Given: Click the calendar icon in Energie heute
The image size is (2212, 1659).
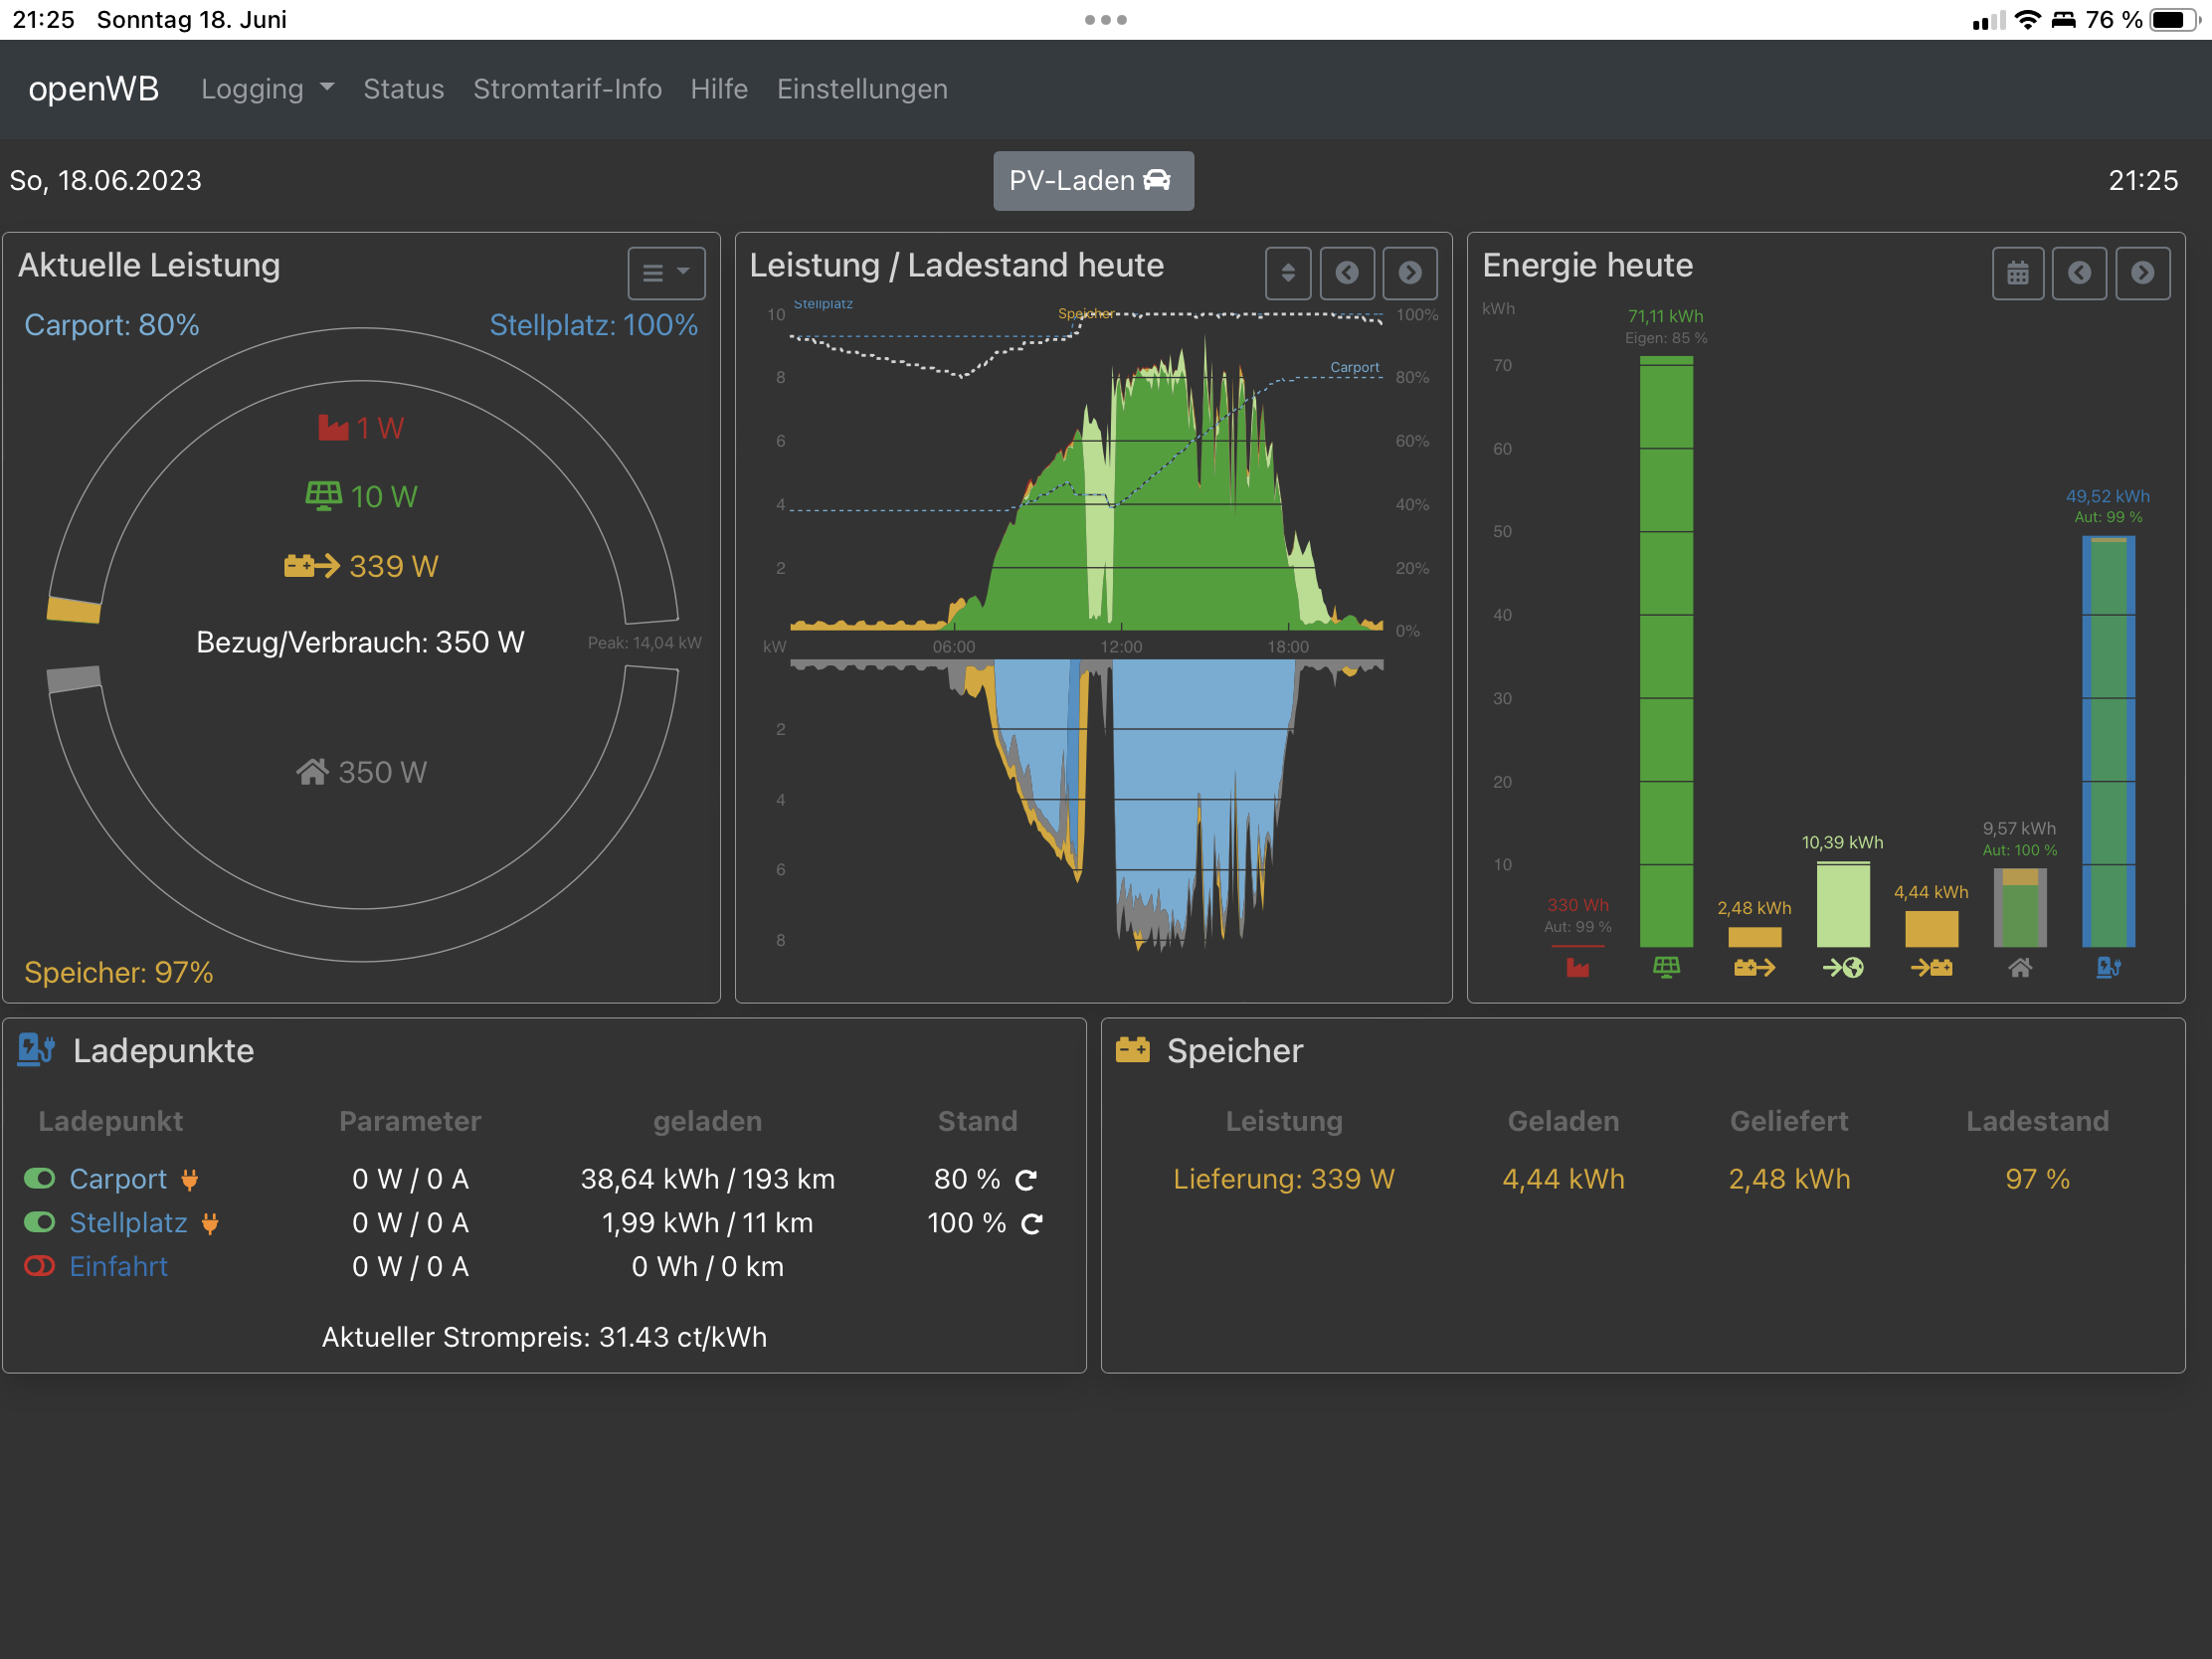Looking at the screenshot, I should point(2017,273).
